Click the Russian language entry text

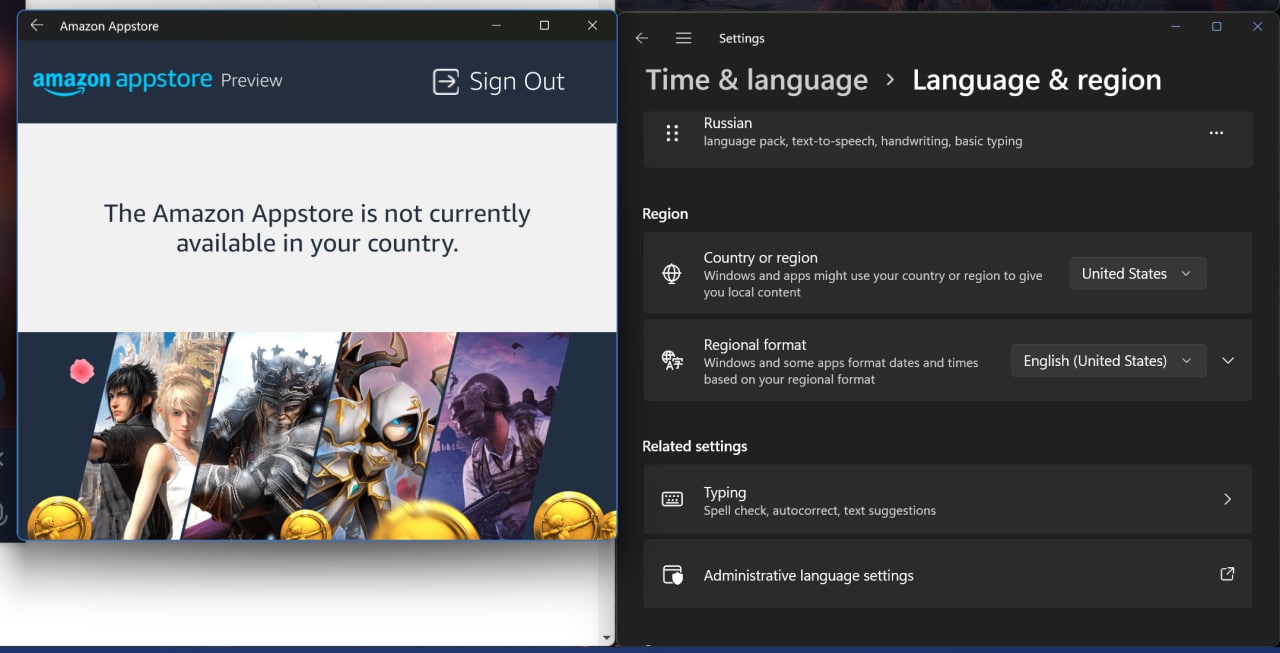coord(727,123)
